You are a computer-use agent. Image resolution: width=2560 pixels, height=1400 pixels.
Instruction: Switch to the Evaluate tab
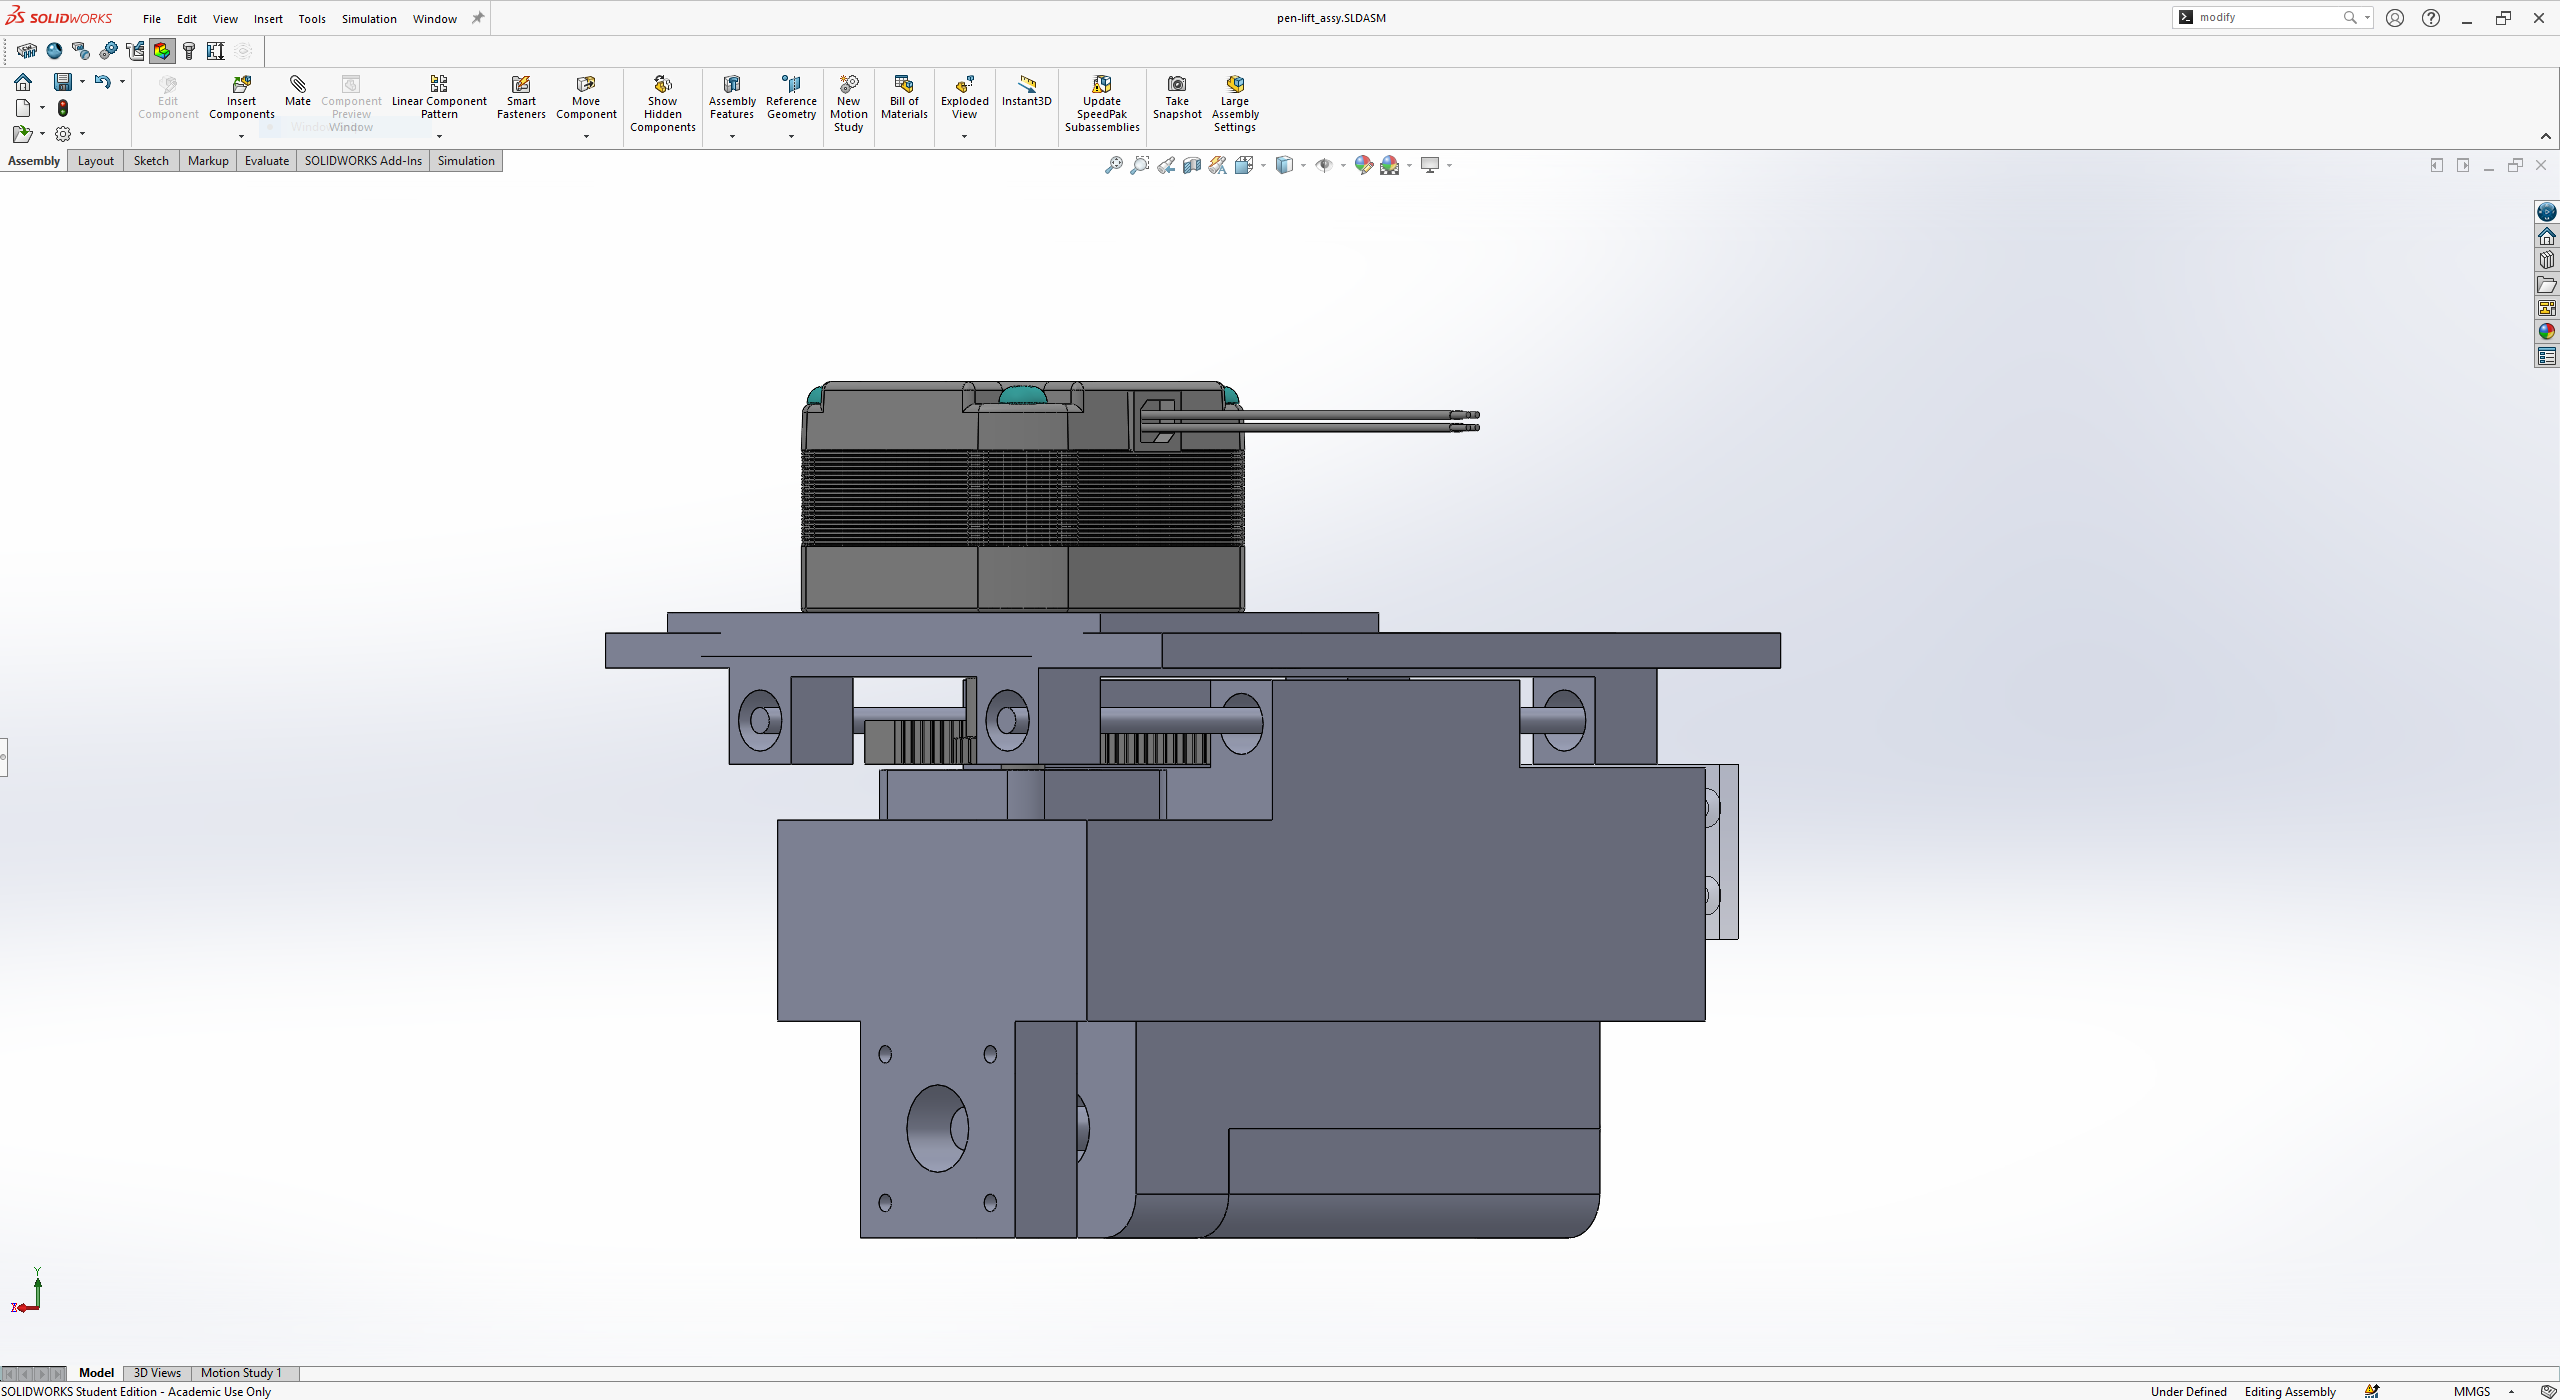pos(266,161)
